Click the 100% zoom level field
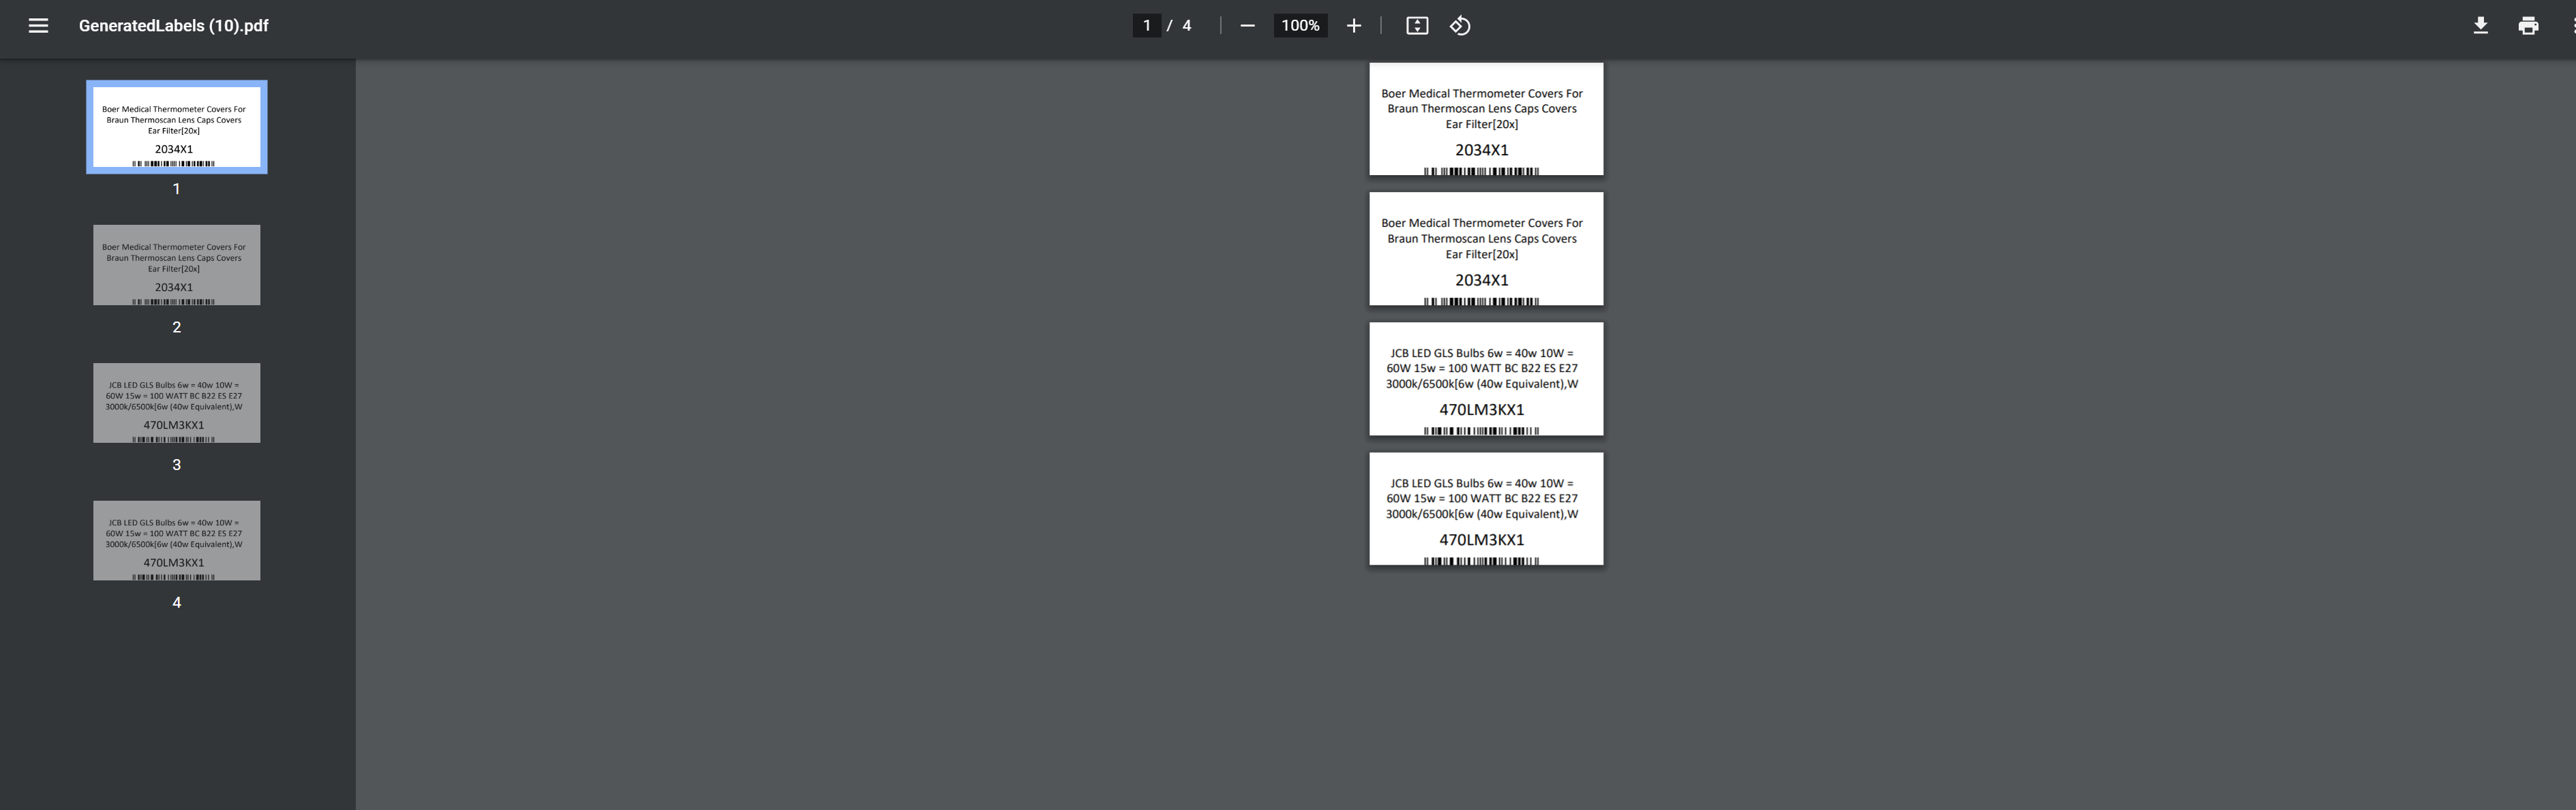2576x810 pixels. 1300,26
